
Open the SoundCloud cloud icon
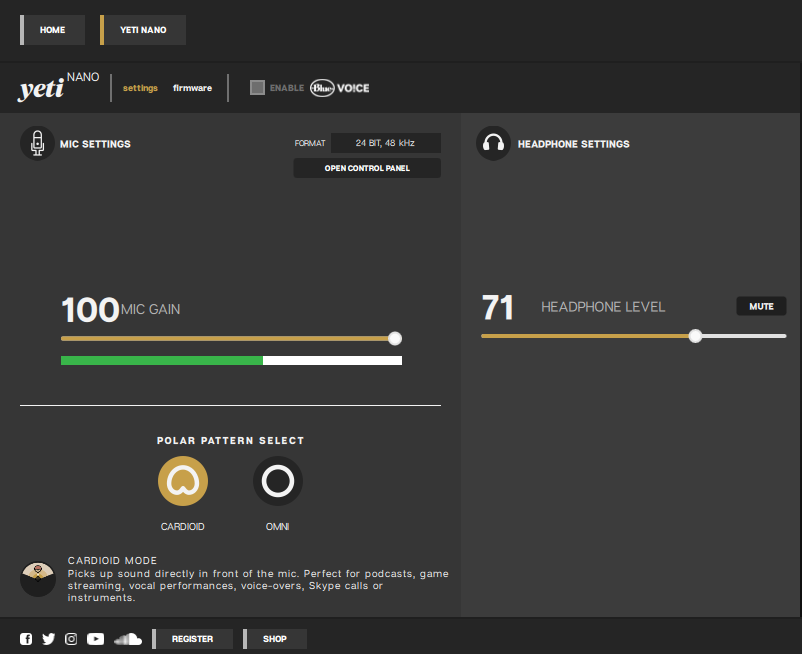tap(128, 639)
